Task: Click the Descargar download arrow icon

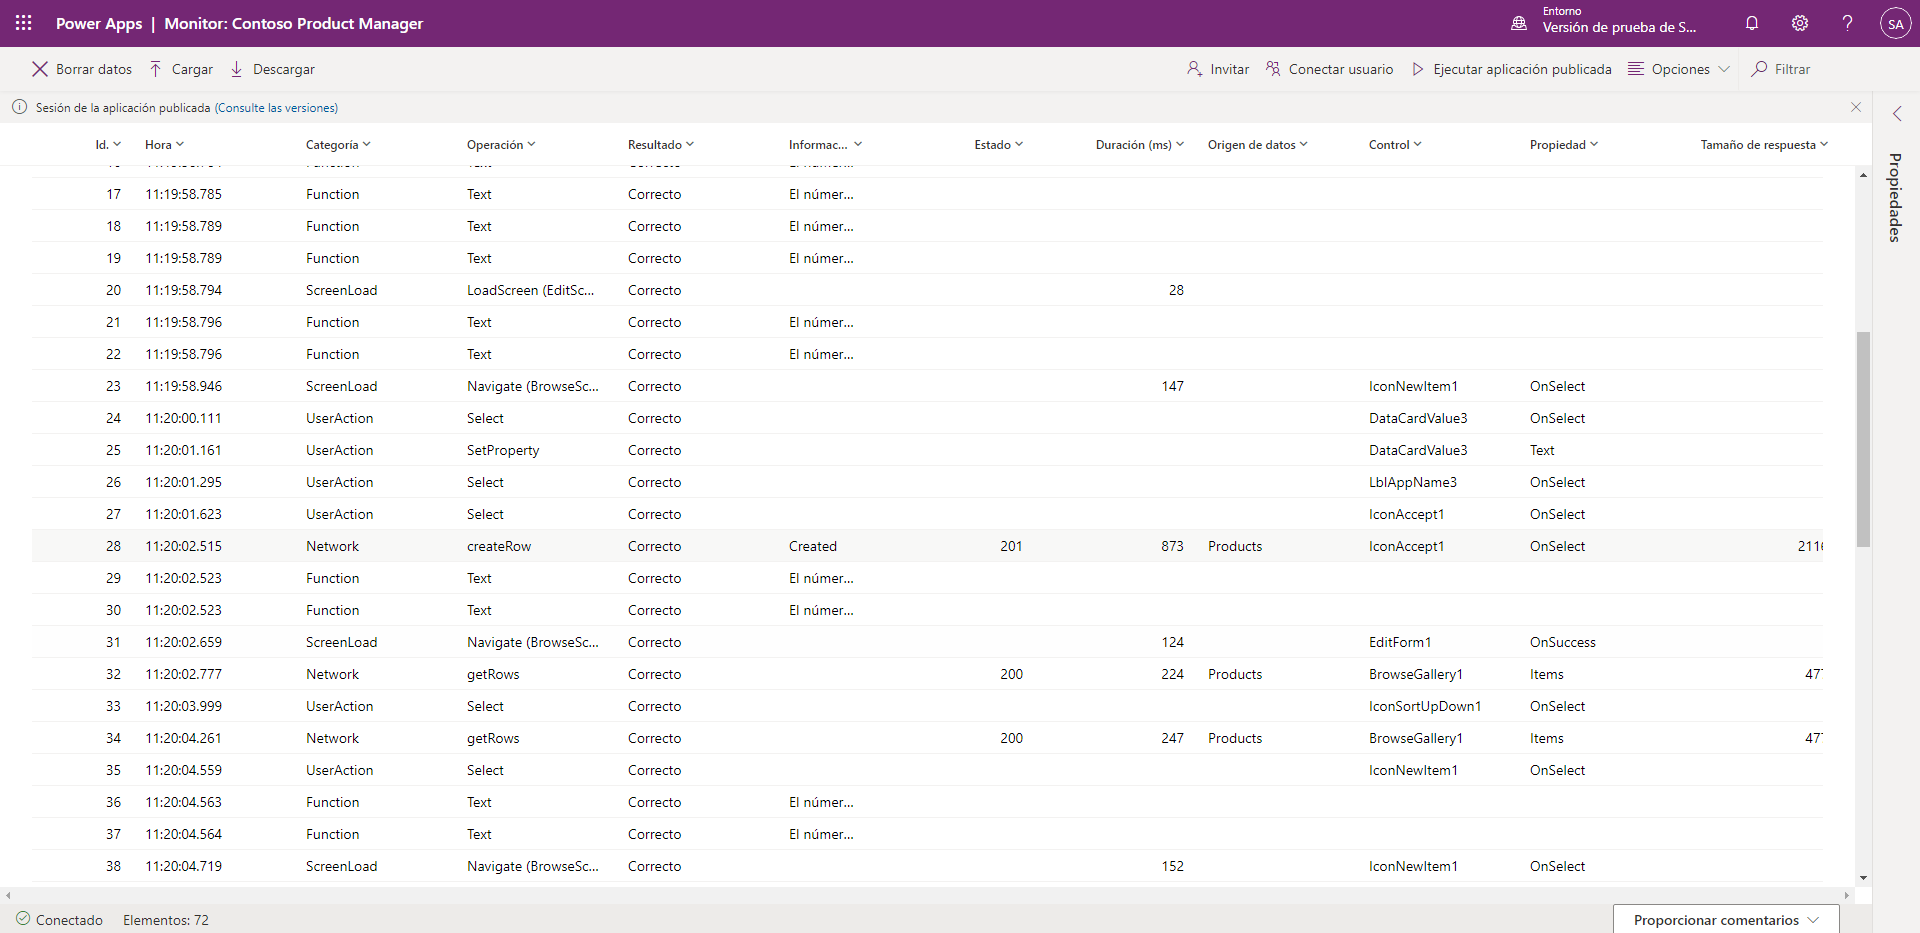Action: [x=237, y=69]
